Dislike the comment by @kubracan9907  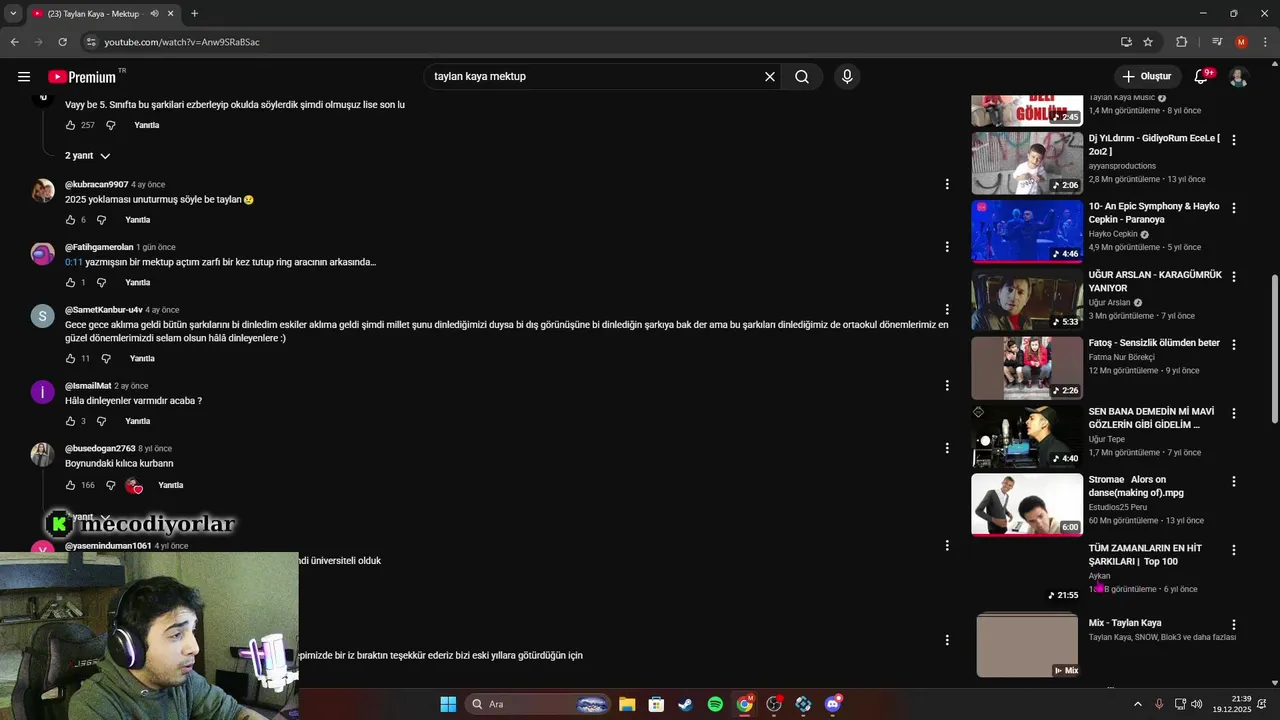click(x=101, y=220)
